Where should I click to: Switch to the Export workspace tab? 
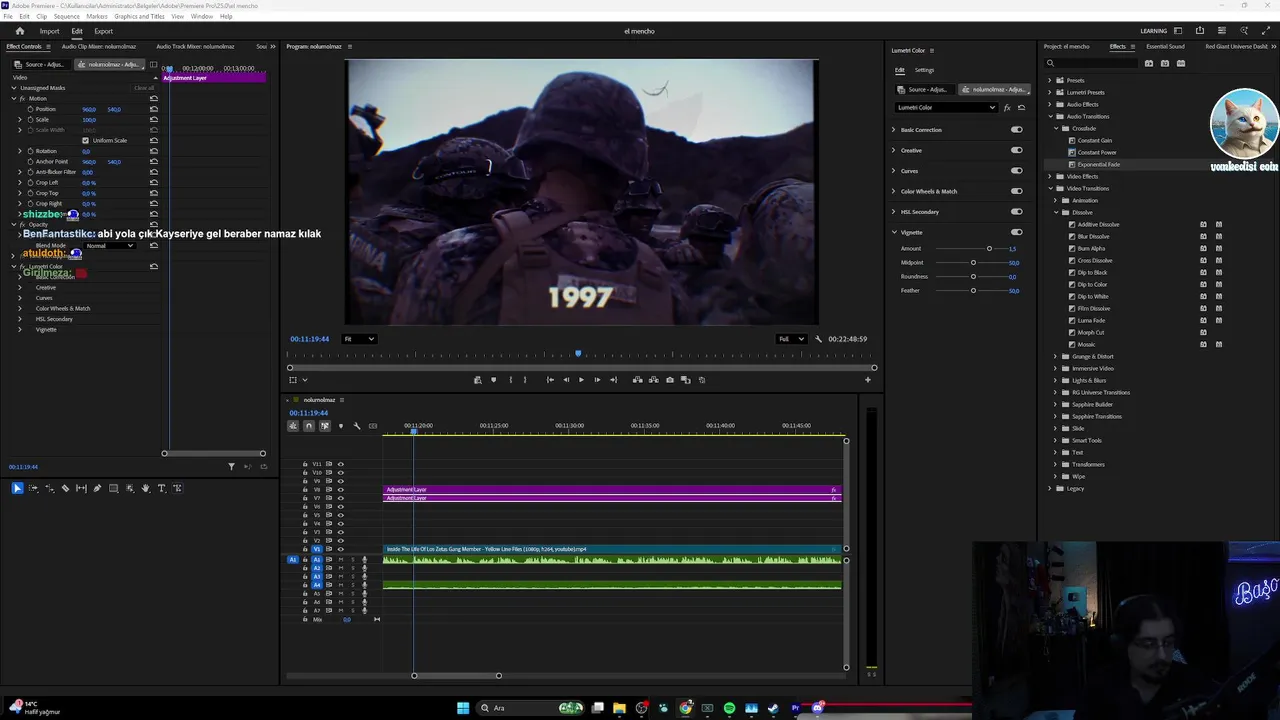pos(103,31)
